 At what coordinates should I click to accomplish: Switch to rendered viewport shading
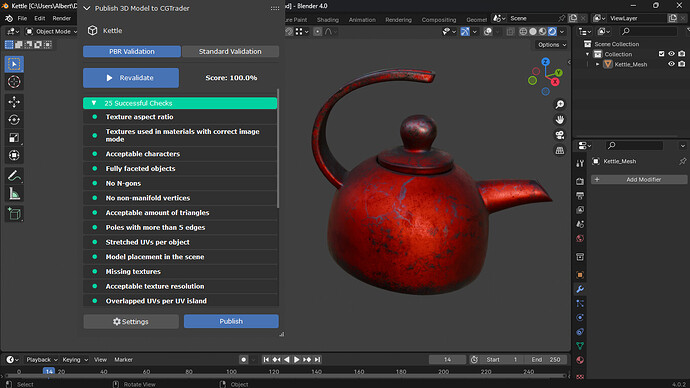click(x=552, y=31)
